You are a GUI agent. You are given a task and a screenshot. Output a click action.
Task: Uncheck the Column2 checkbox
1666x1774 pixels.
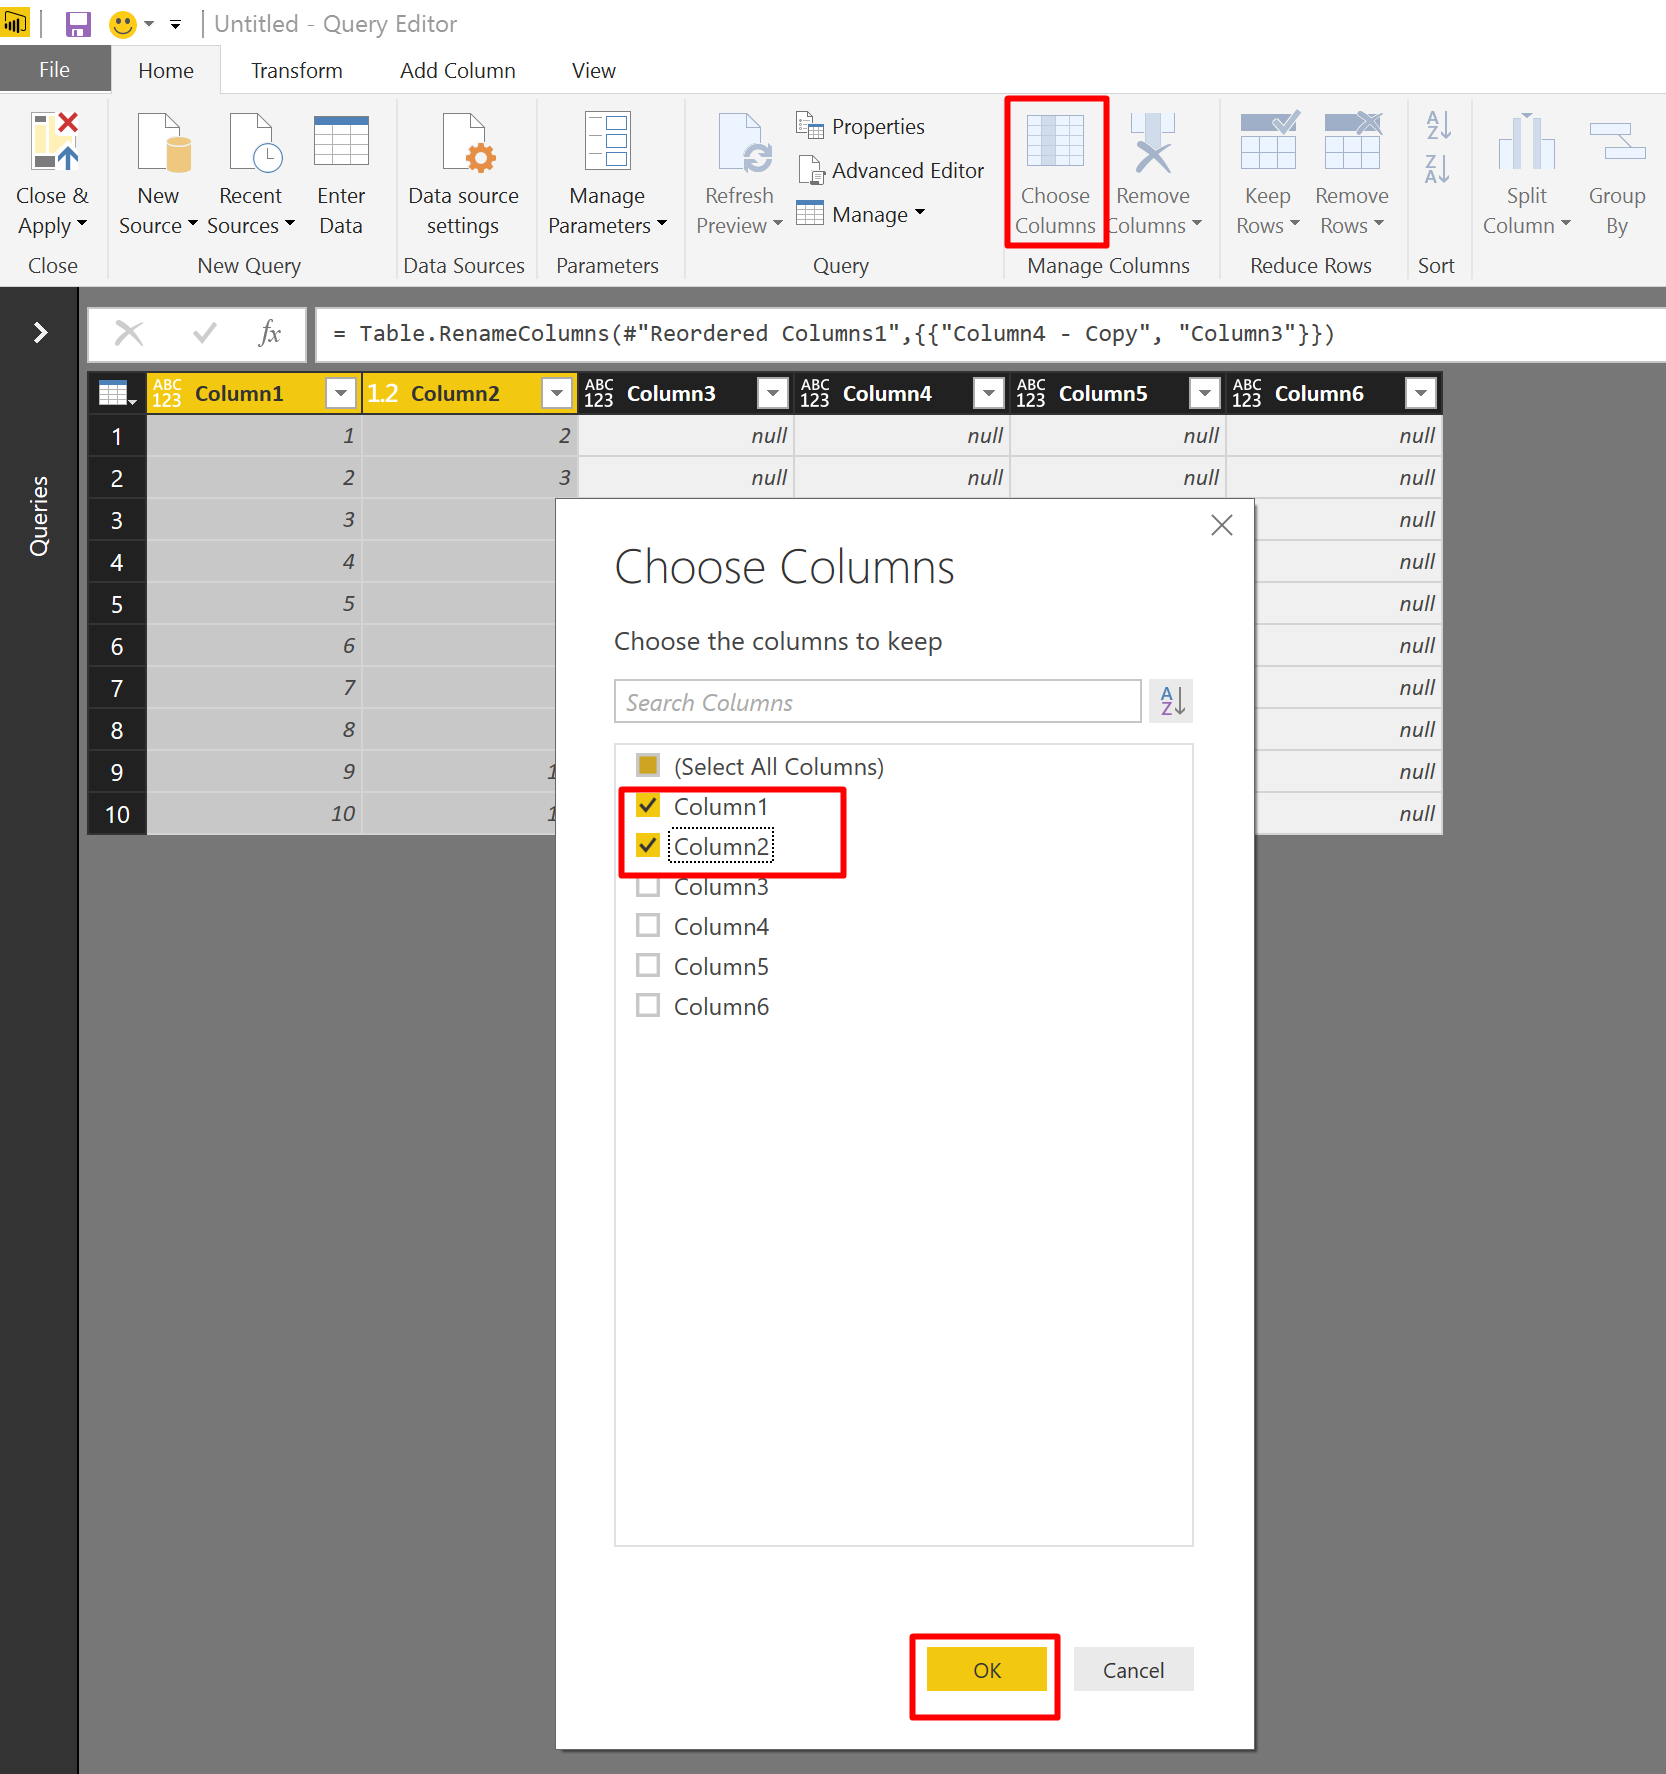[x=648, y=846]
